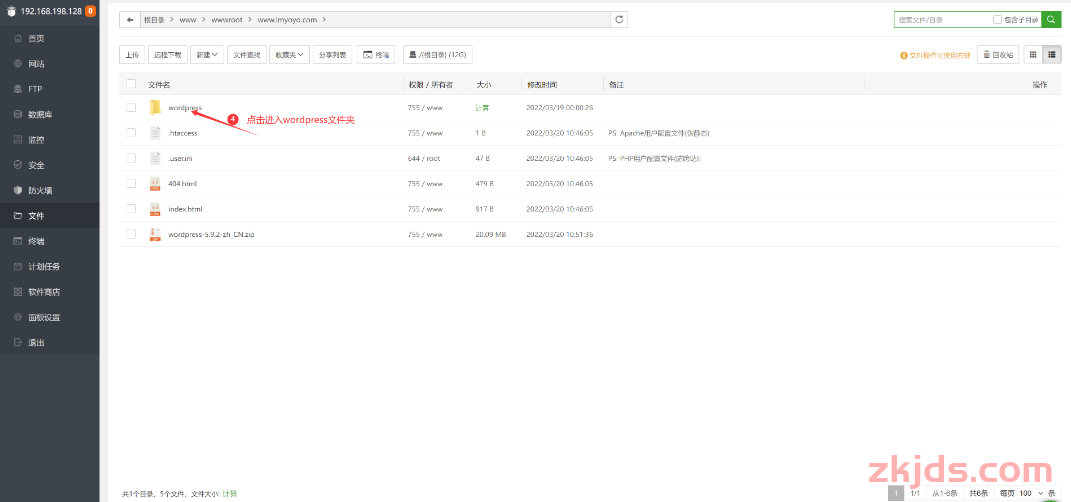The image size is (1071, 502).
Task: Go to wwwroot in breadcrumb
Action: (x=227, y=20)
